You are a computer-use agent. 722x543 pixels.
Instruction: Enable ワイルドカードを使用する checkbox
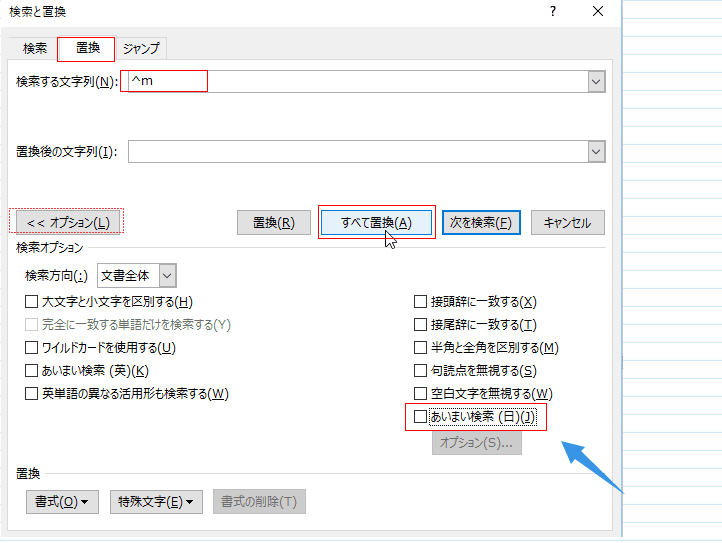click(x=31, y=347)
